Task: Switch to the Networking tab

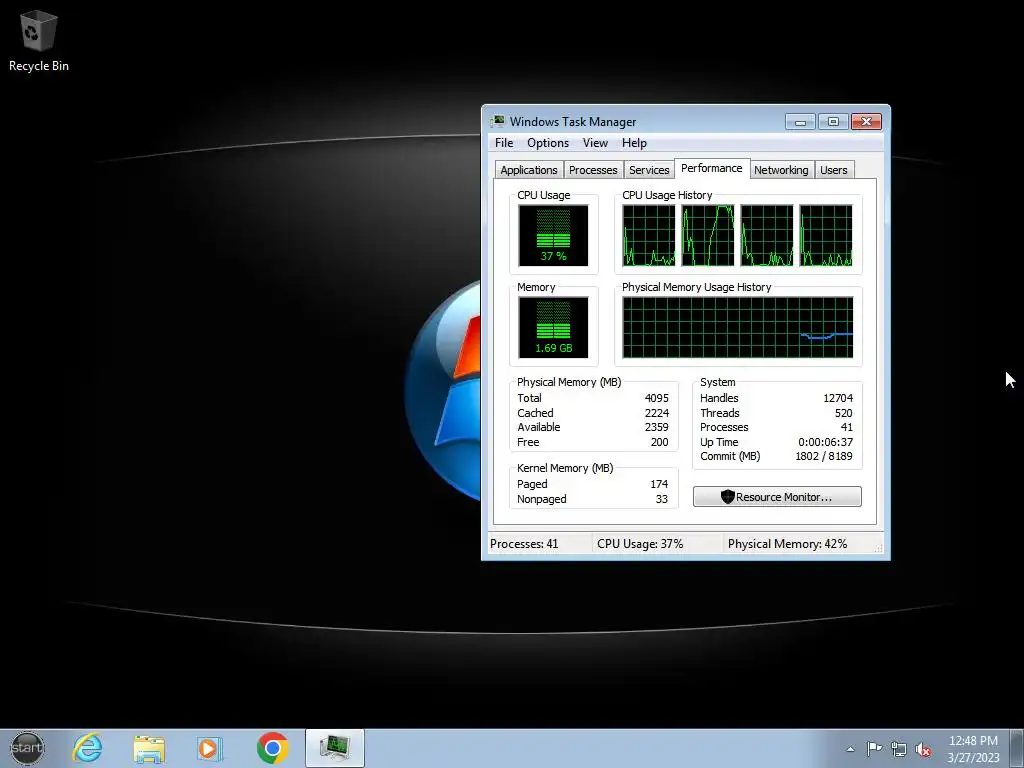Action: coord(781,170)
